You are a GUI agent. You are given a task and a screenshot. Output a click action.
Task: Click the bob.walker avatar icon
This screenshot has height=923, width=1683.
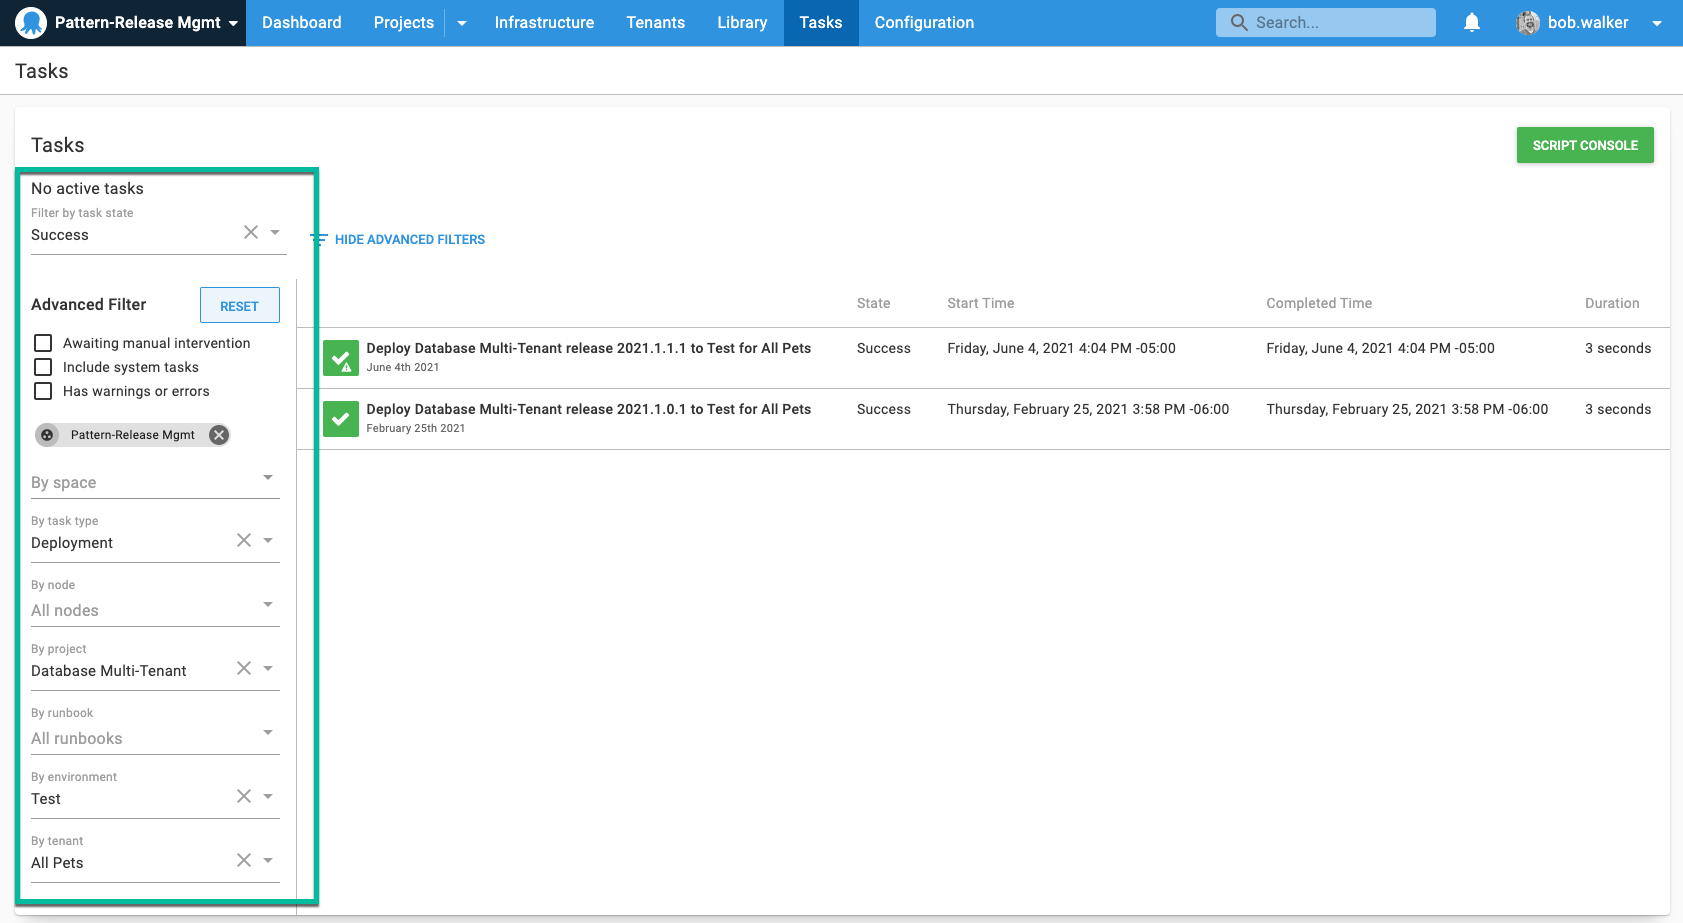tap(1528, 22)
